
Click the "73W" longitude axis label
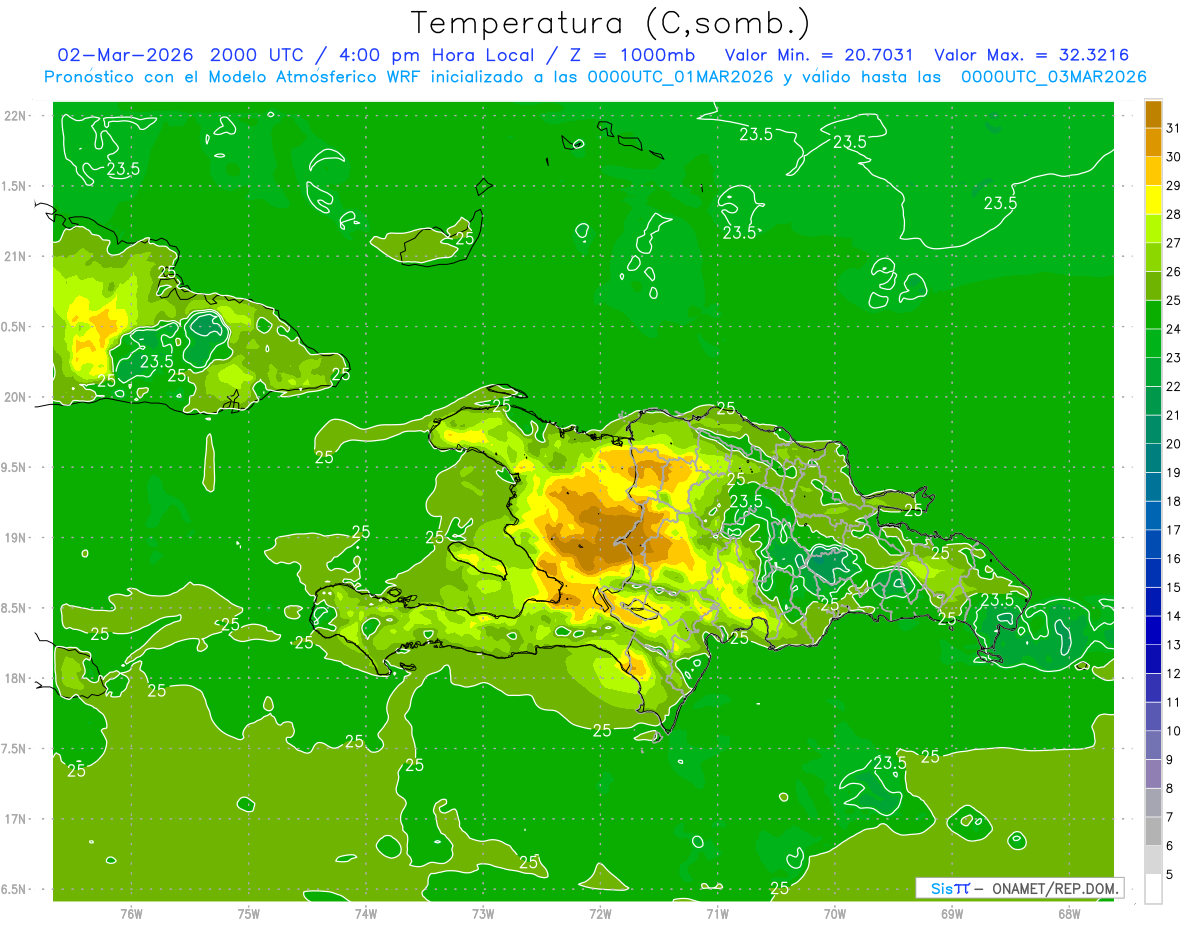(x=483, y=913)
